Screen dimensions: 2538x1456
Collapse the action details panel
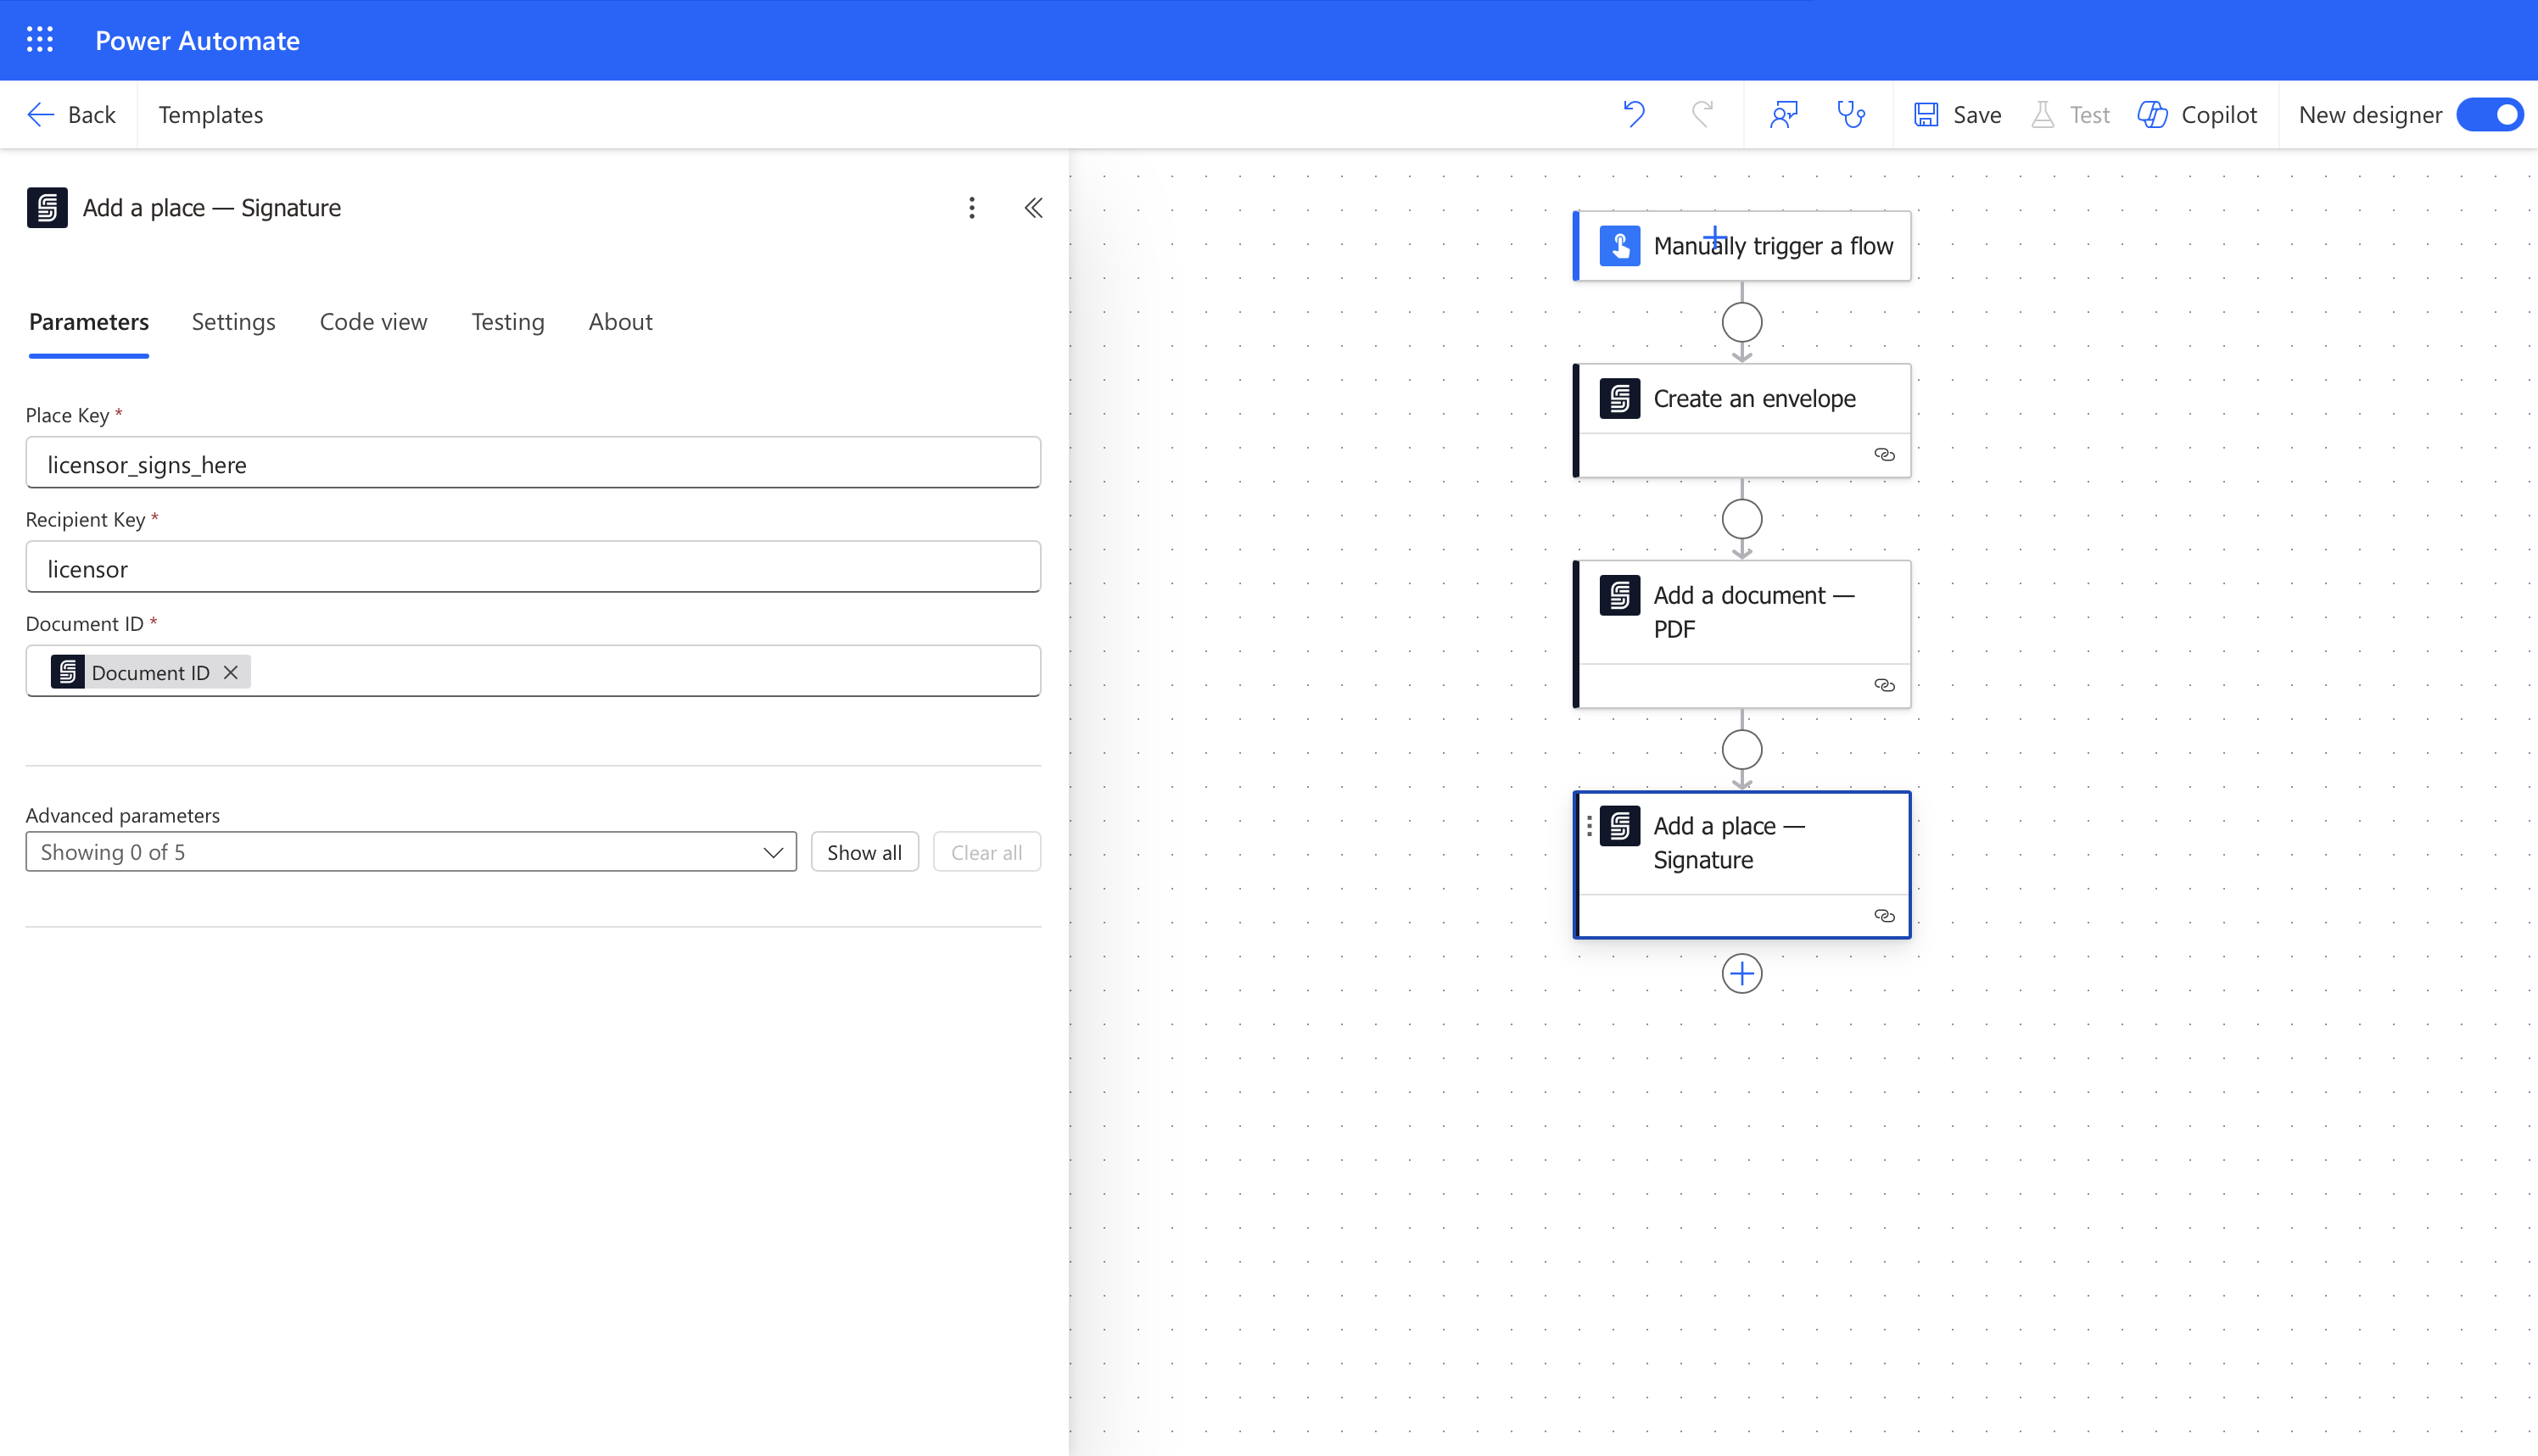[x=1034, y=208]
